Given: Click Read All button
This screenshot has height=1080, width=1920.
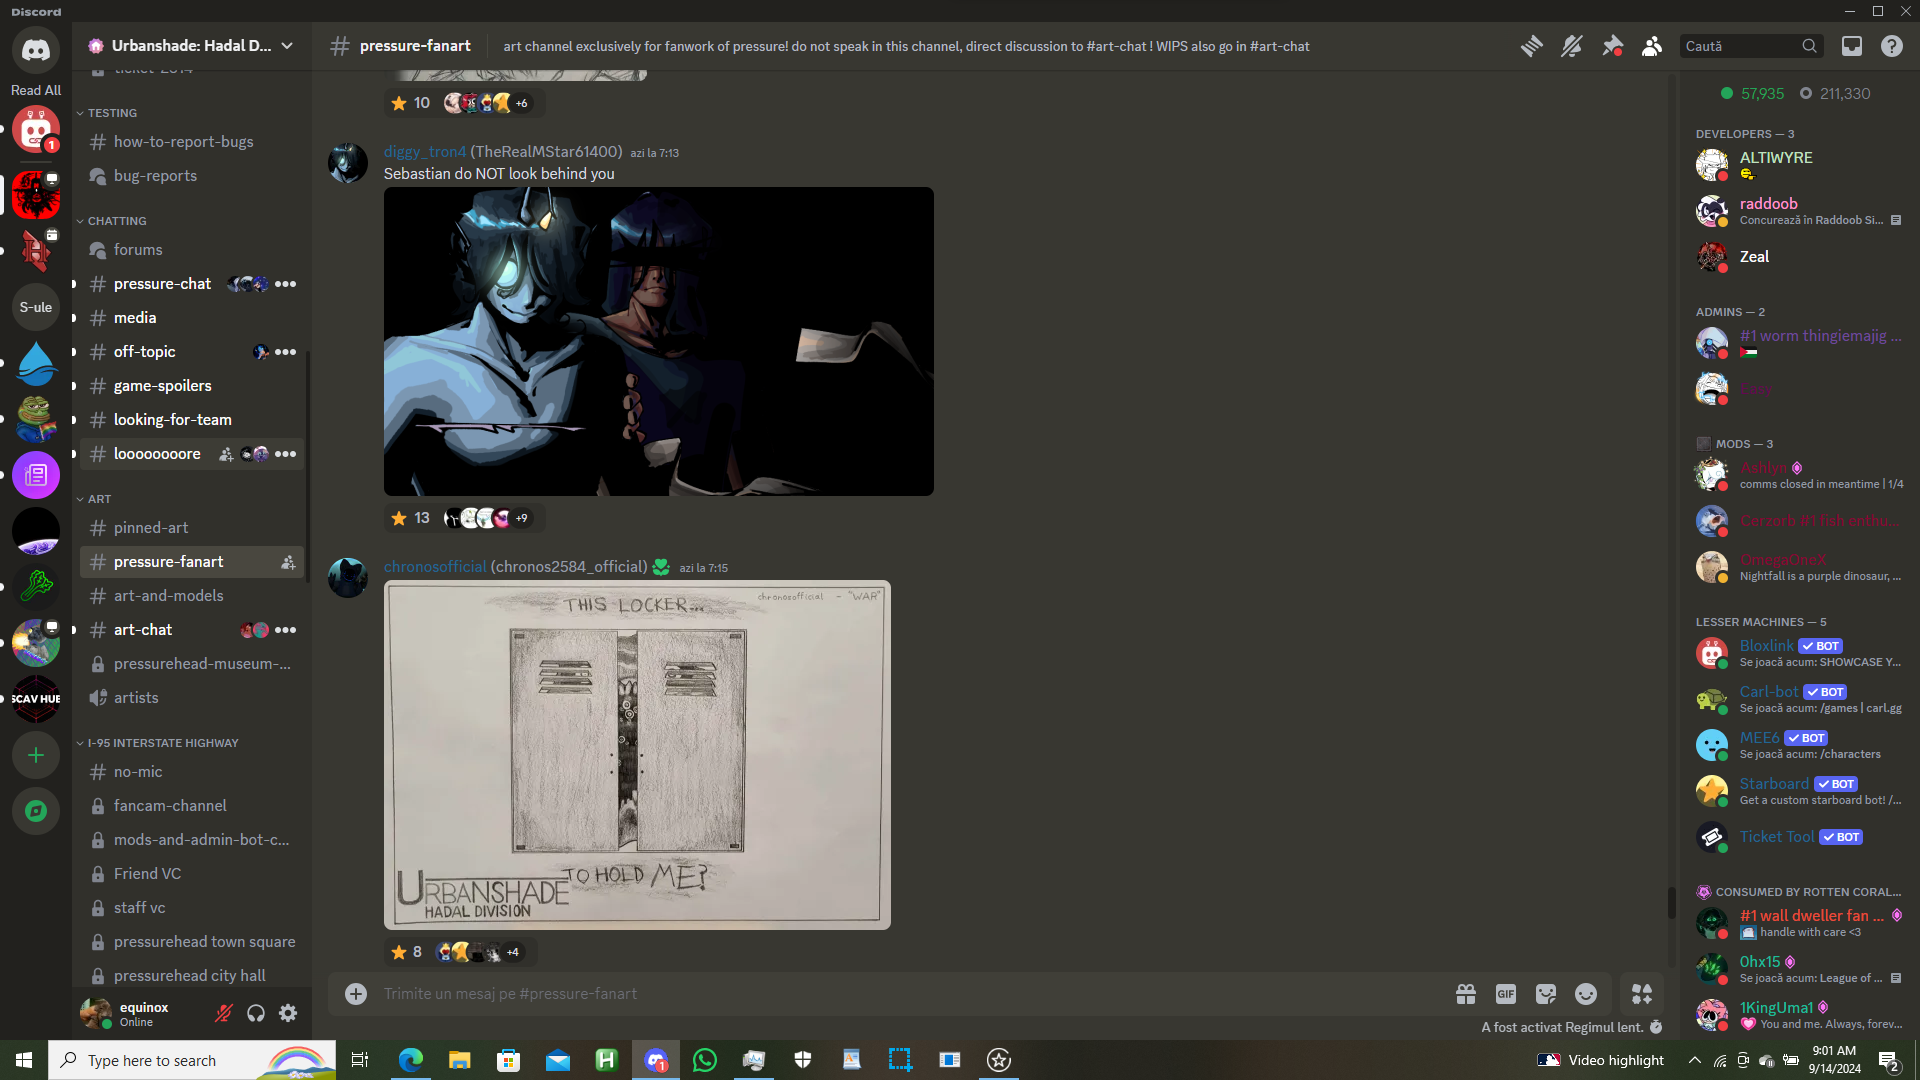Looking at the screenshot, I should coord(36,90).
